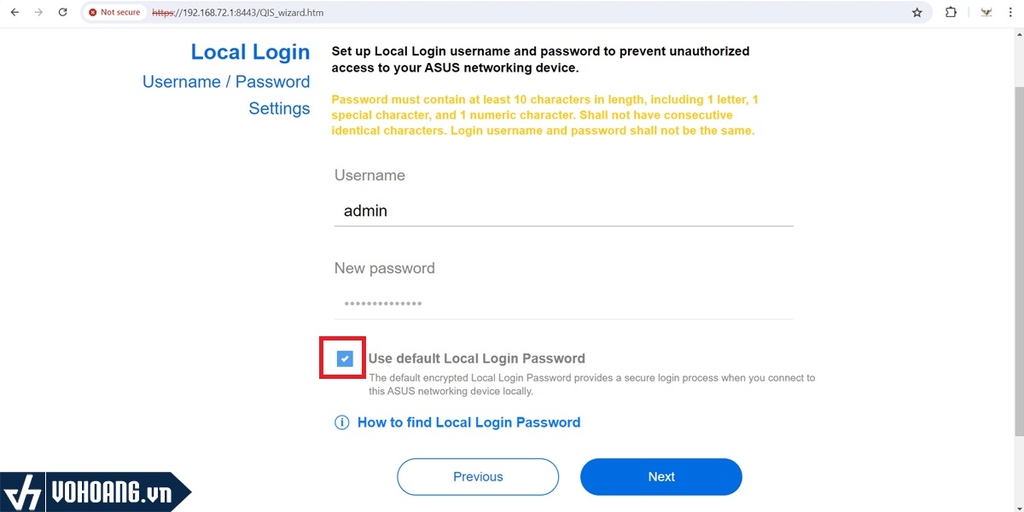Click the Not secure site warning badge
This screenshot has height=512, width=1024.
(x=114, y=13)
